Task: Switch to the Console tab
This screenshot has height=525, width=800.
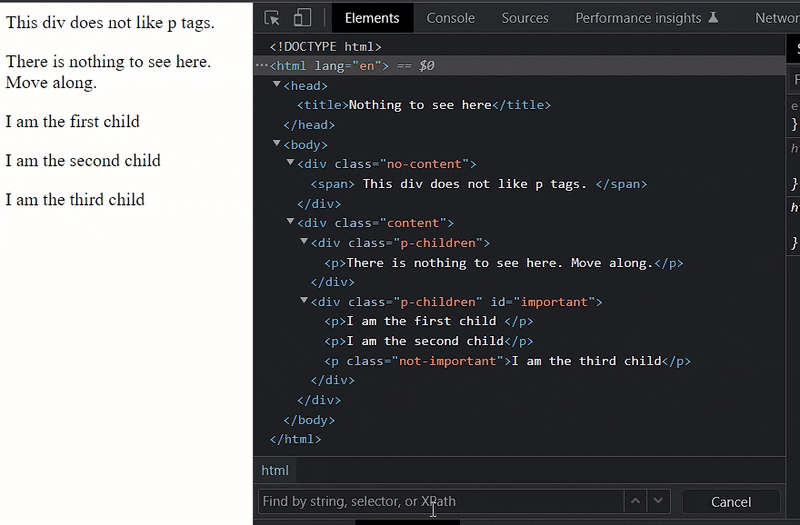Action: 451,18
